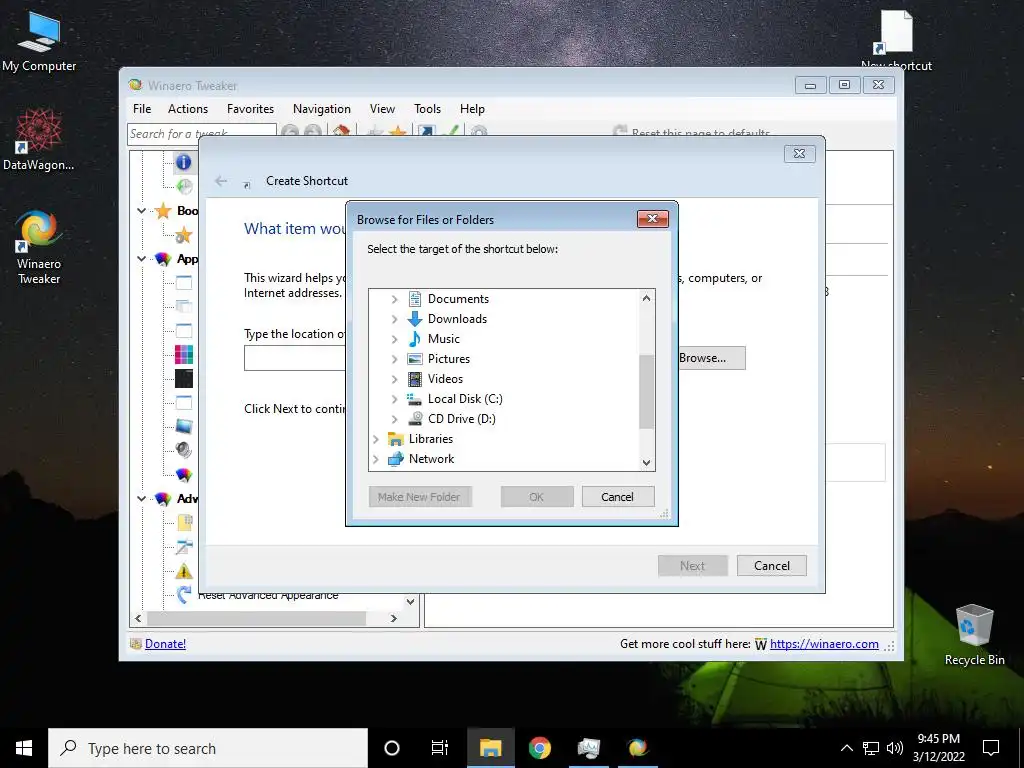Open the Donate! link
The width and height of the screenshot is (1024, 768).
coord(165,644)
